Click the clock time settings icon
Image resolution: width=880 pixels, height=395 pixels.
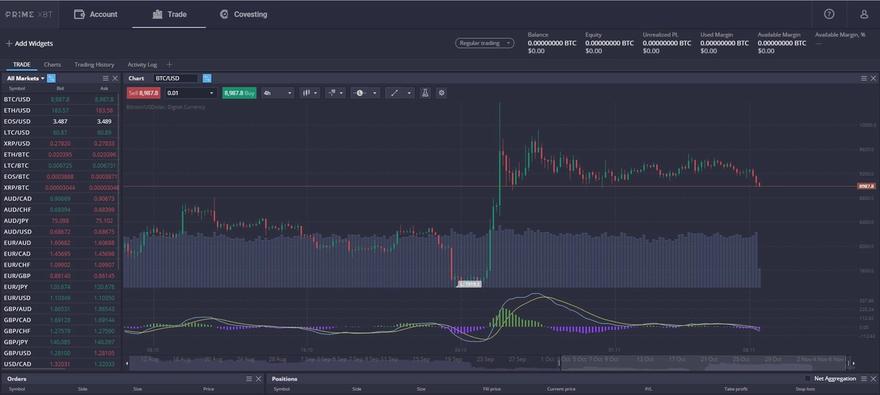coord(359,93)
